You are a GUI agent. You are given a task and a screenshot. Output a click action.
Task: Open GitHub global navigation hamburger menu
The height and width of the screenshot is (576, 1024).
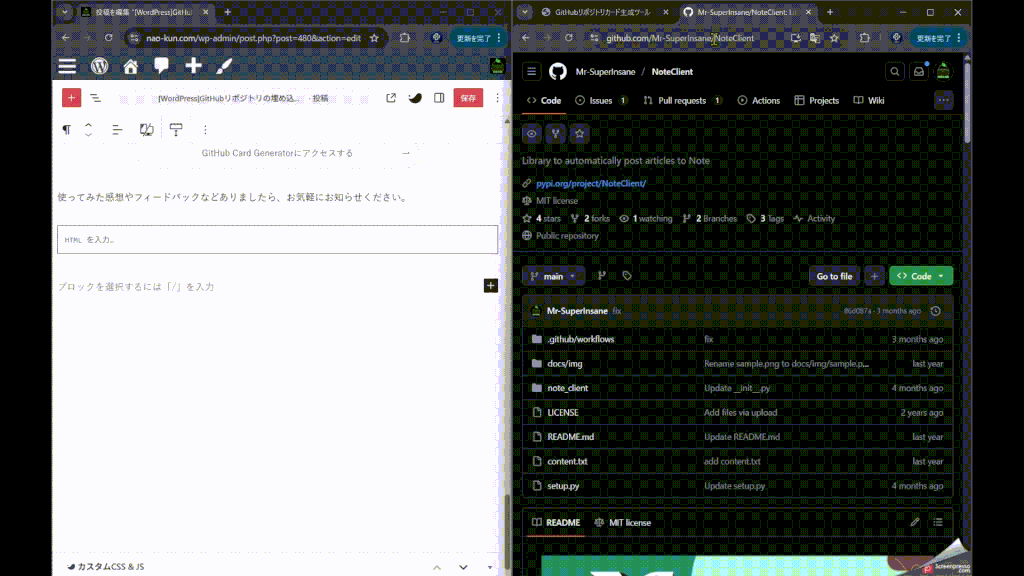coord(532,72)
